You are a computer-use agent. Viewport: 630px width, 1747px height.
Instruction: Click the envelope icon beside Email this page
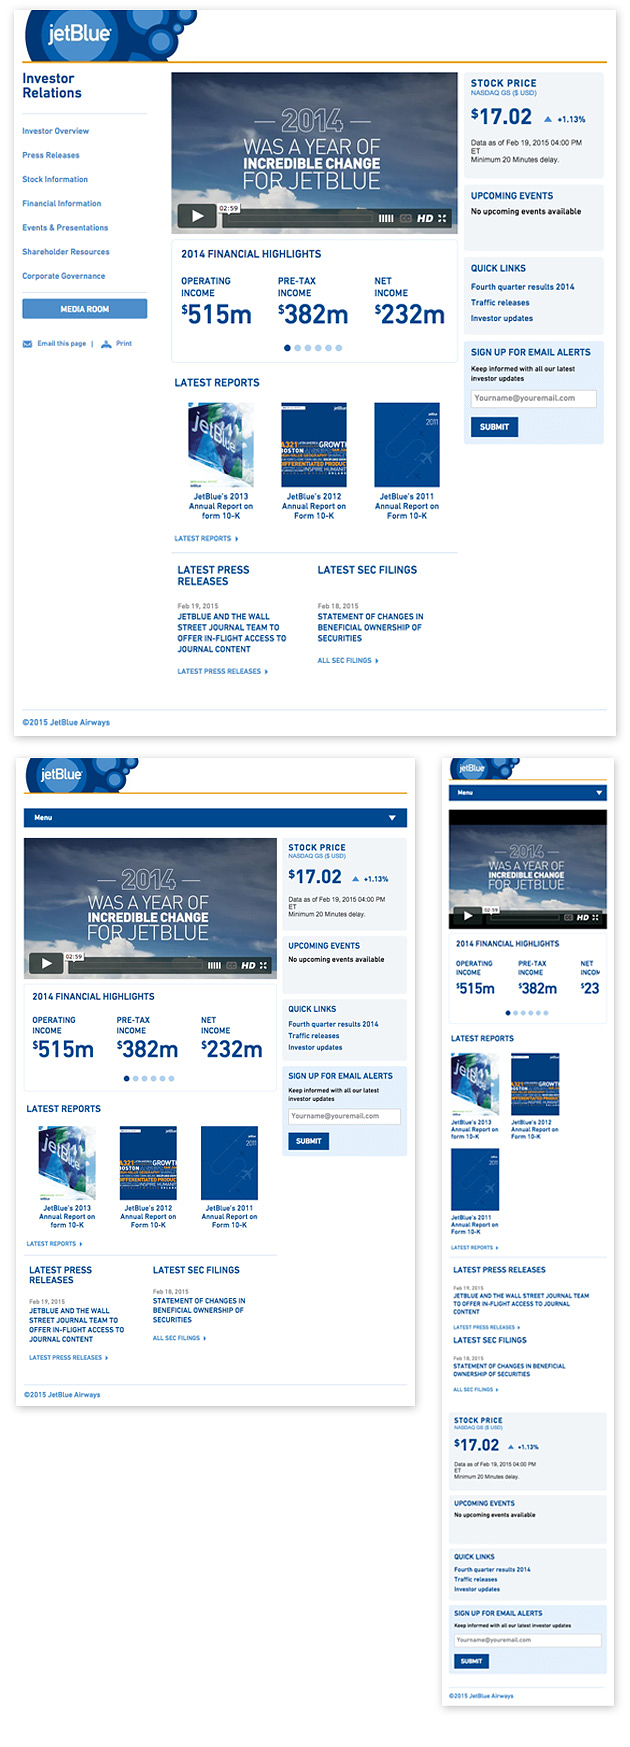[27, 344]
